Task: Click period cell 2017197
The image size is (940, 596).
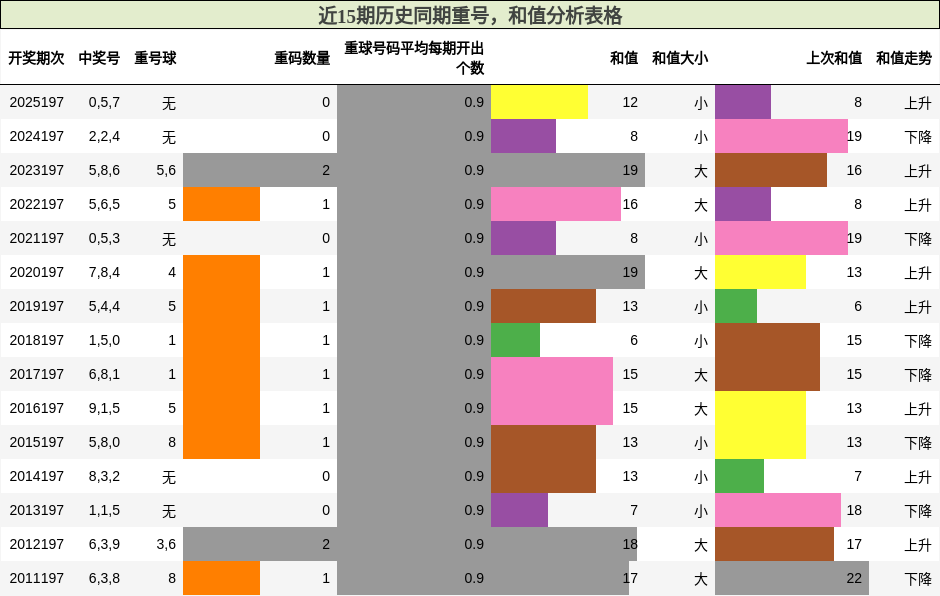Action: pyautogui.click(x=37, y=374)
